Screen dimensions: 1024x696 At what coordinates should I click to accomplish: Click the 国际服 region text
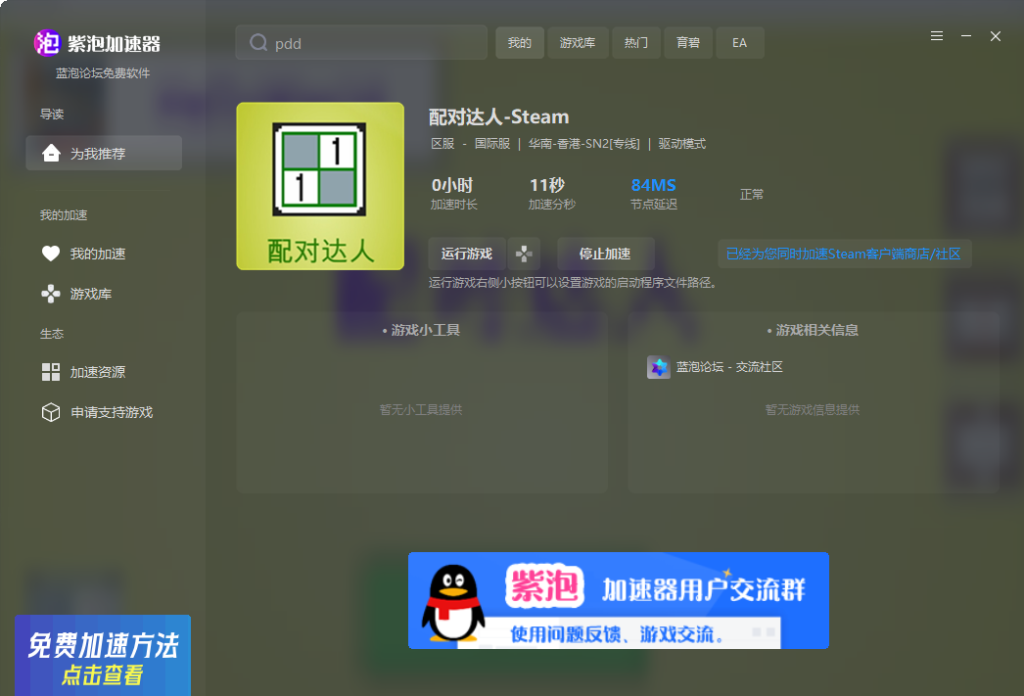(492, 144)
